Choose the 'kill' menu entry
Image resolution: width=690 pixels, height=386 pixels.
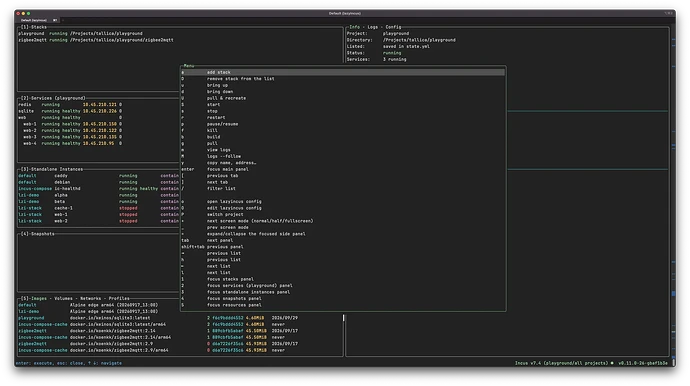(x=343, y=130)
